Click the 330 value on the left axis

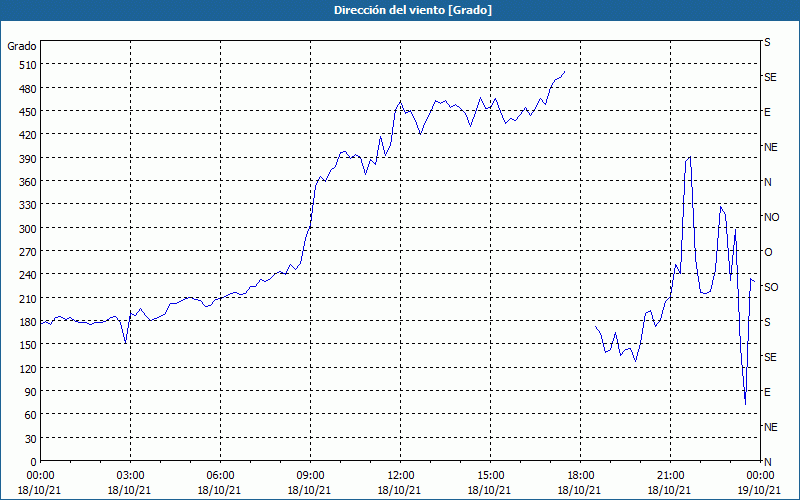(x=28, y=205)
